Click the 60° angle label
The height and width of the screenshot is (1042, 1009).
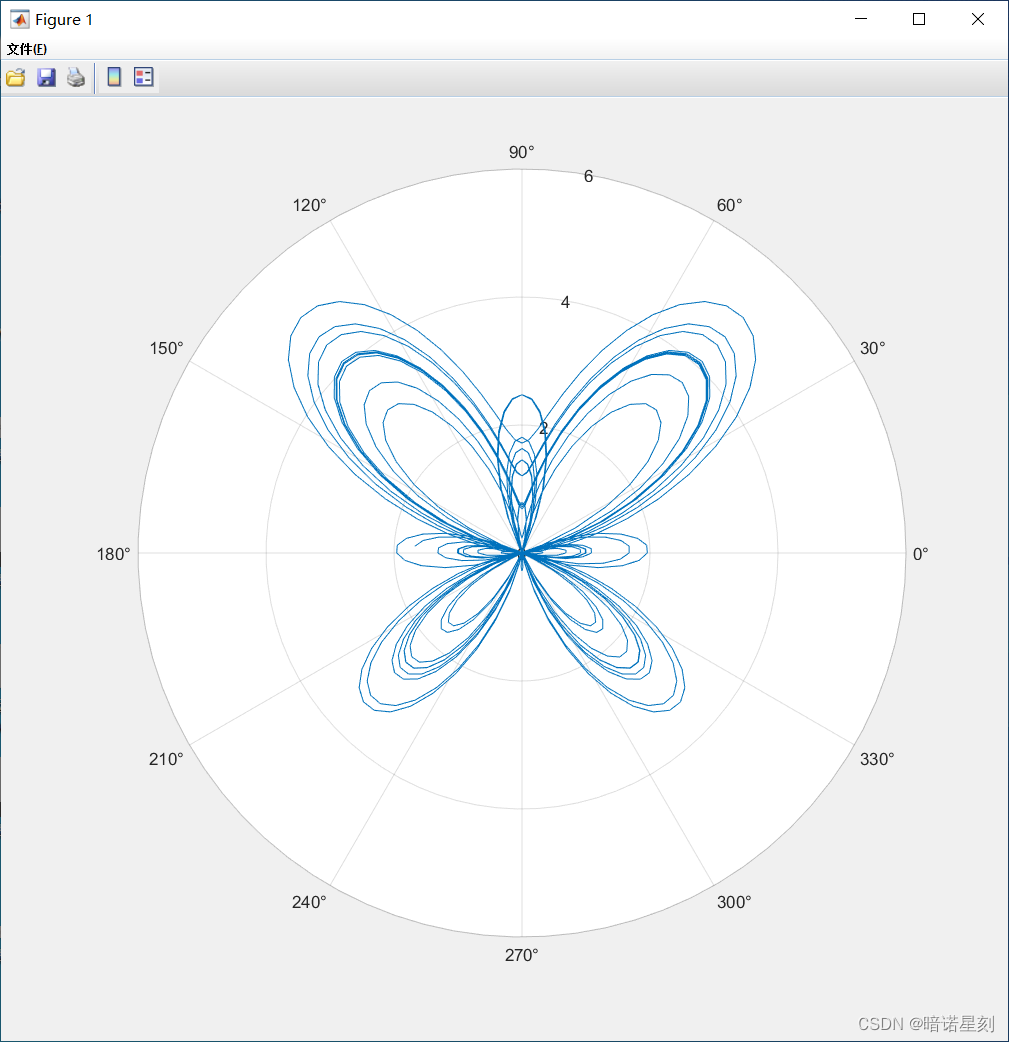[x=729, y=205]
